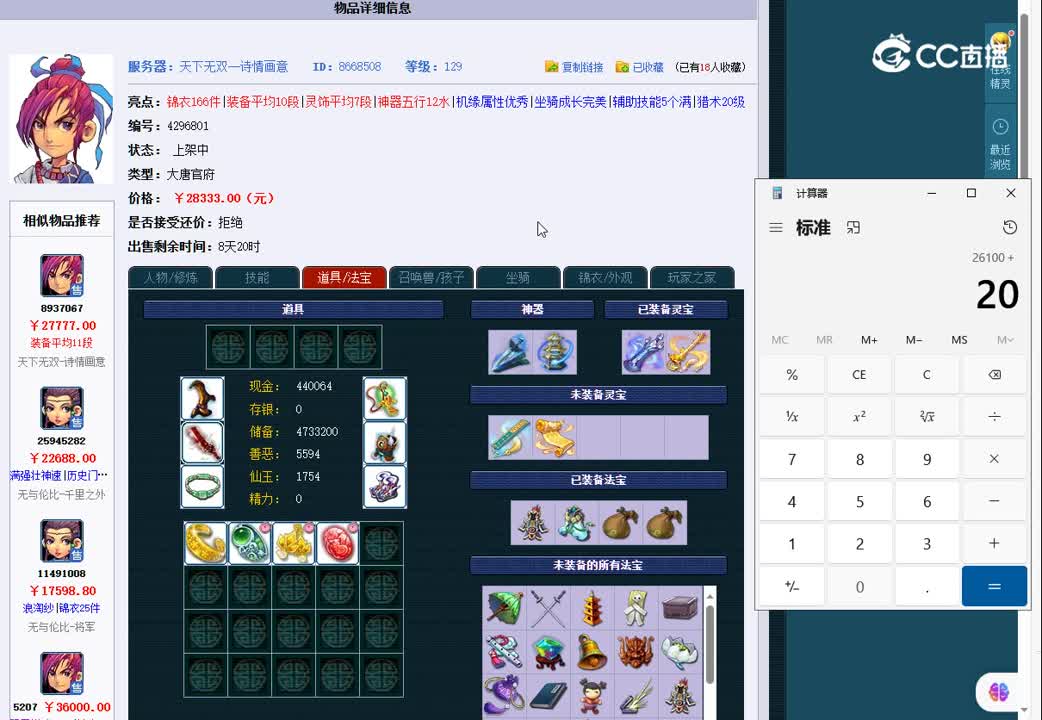Open calculator navigation hamburger menu
This screenshot has height=720, width=1042.
[776, 228]
